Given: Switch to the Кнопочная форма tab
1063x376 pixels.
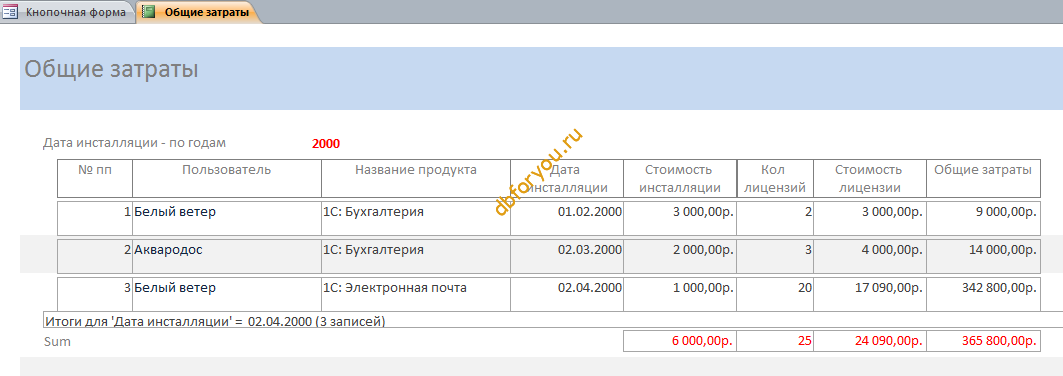Looking at the screenshot, I should tap(68, 12).
